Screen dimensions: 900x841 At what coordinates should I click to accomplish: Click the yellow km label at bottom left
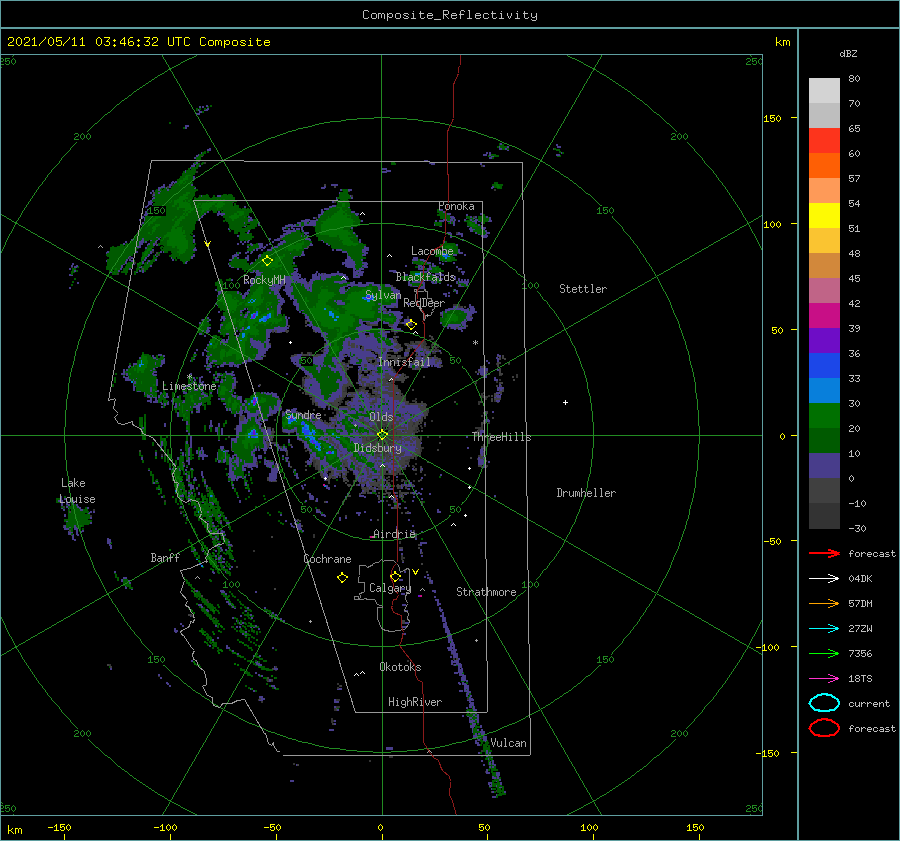click(x=14, y=830)
